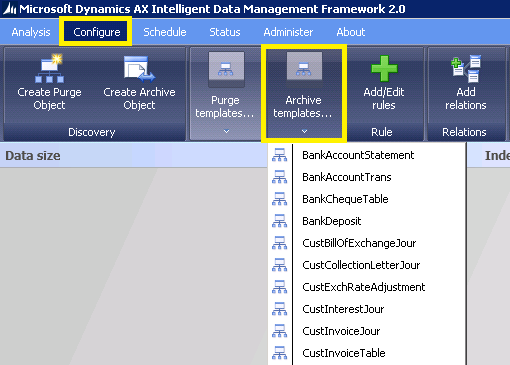Go to the Status tab

pyautogui.click(x=225, y=32)
